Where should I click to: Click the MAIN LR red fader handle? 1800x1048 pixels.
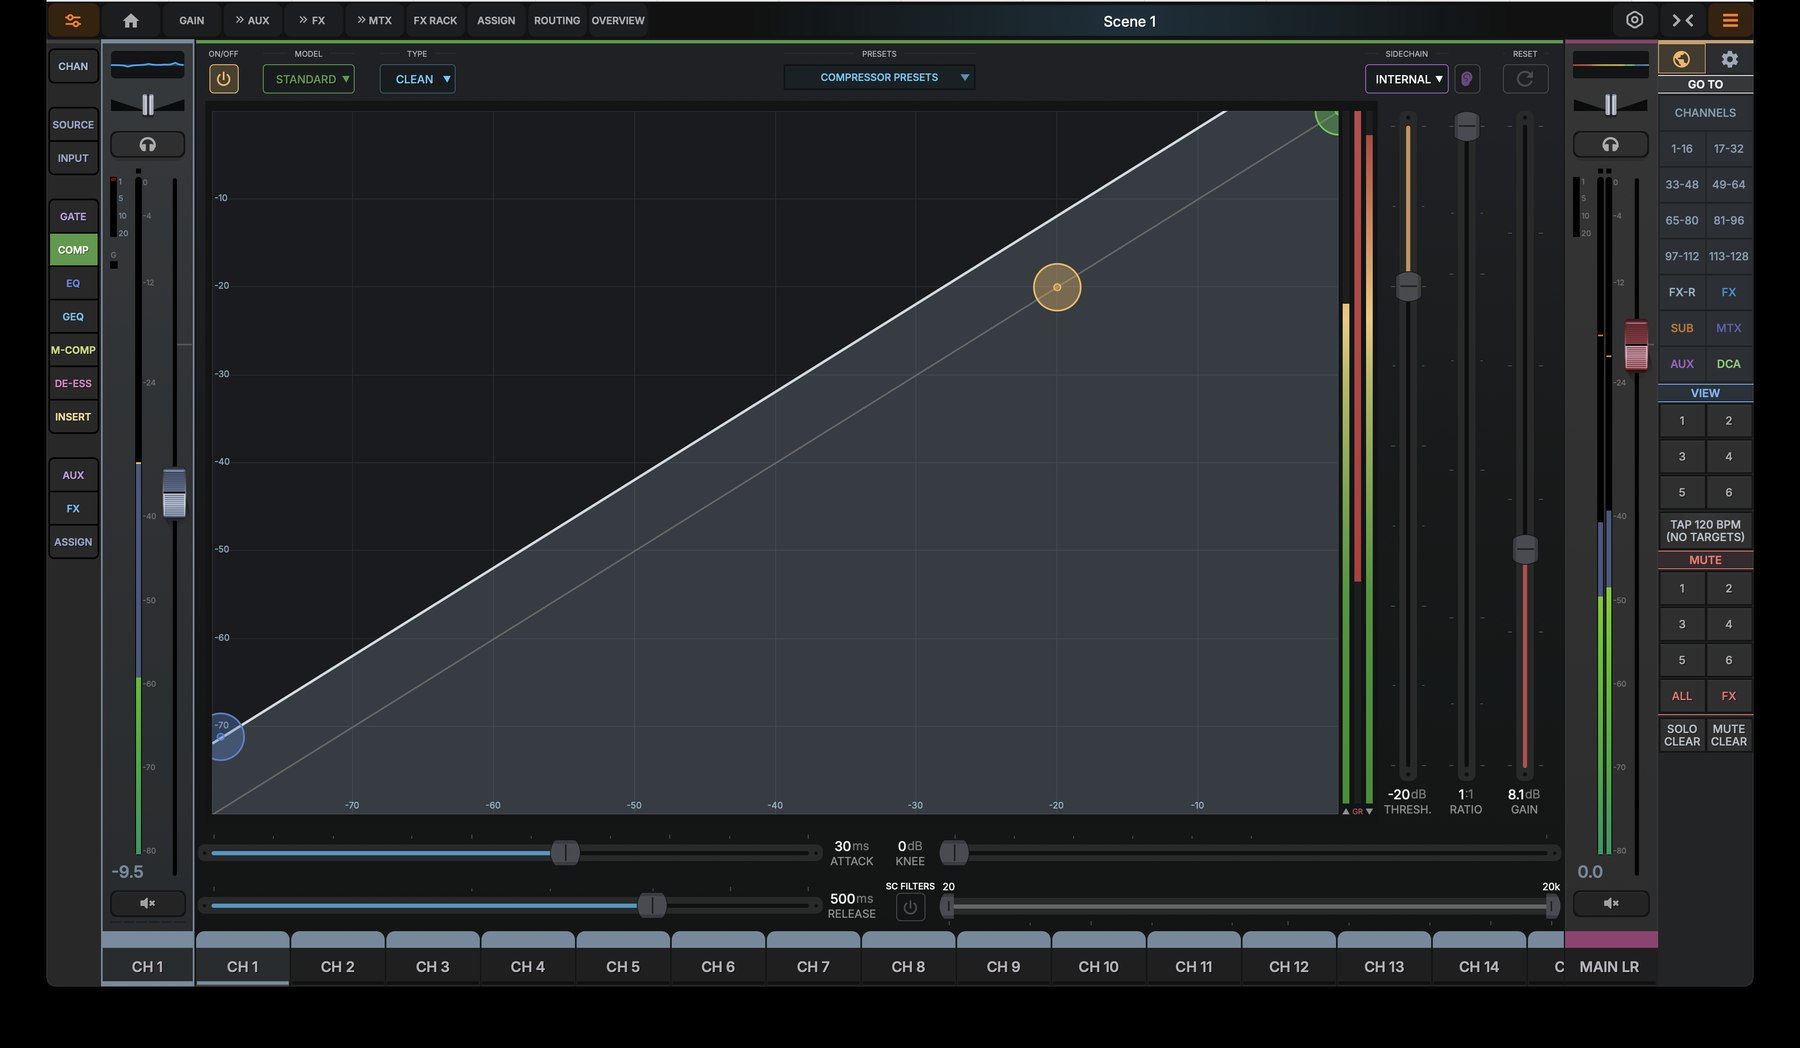pyautogui.click(x=1636, y=345)
